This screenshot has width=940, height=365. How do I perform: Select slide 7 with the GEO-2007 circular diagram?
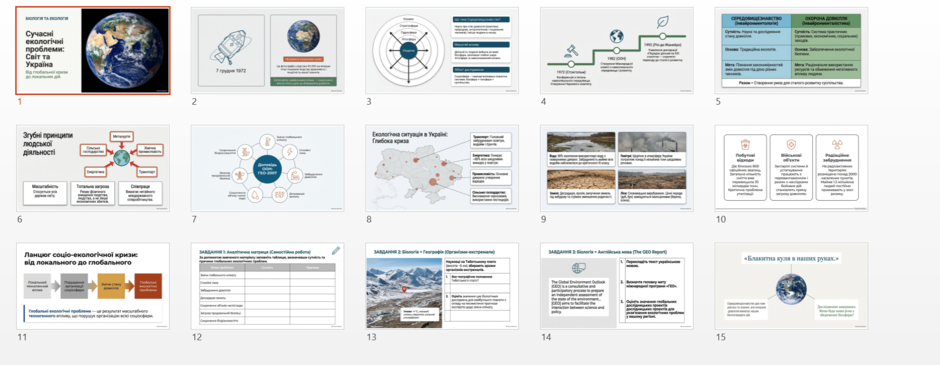(267, 168)
